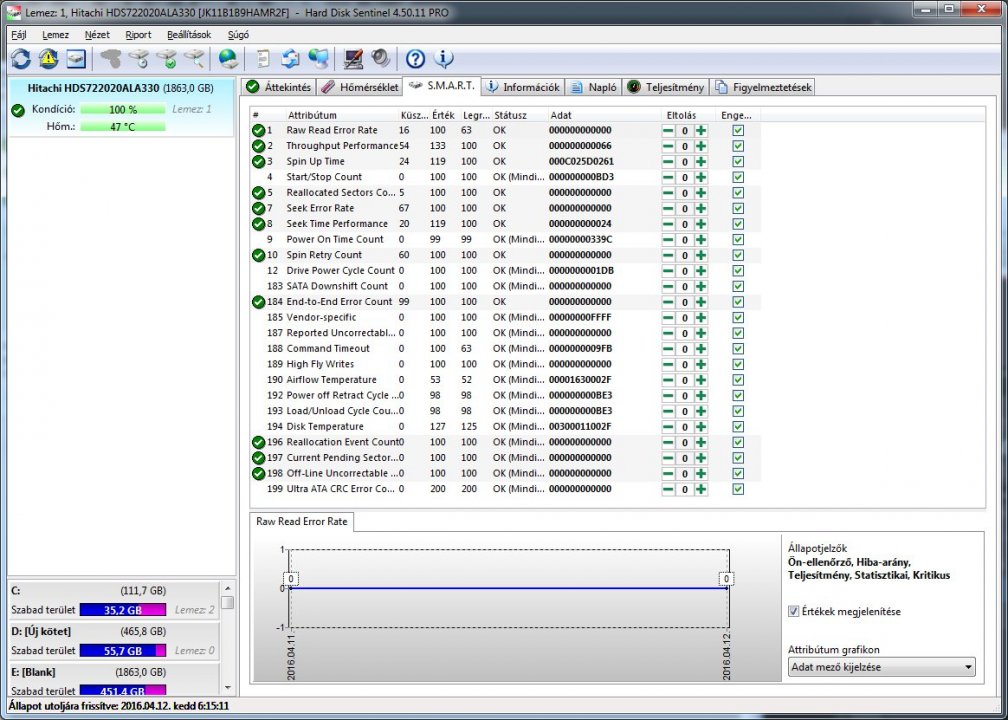
Task: Open the Fájl menu
Action: point(19,35)
